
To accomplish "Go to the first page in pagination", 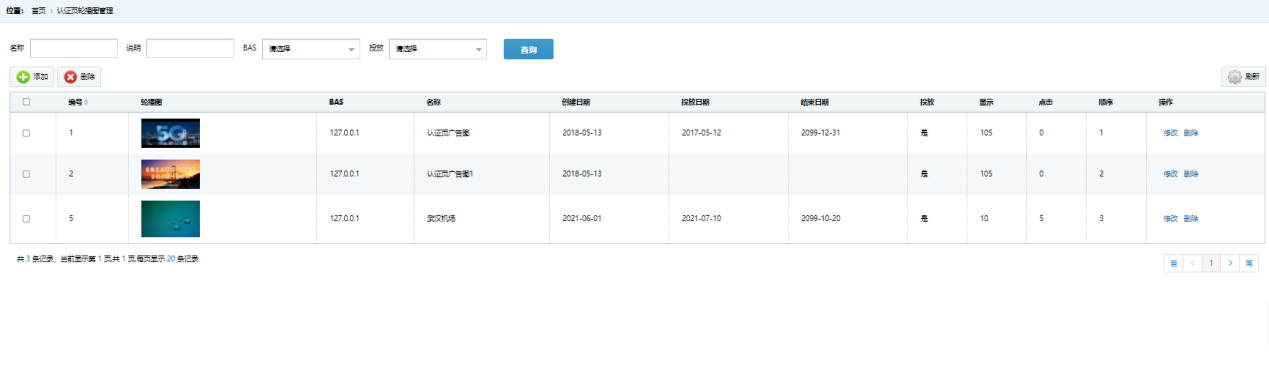I will coord(1173,263).
